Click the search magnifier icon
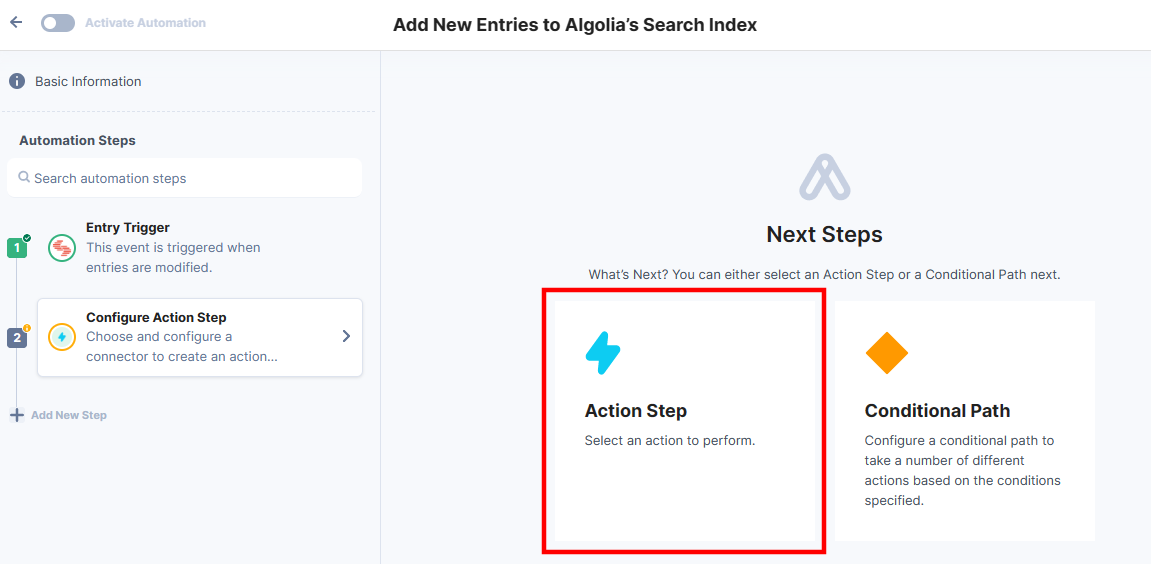Screen dimensions: 1151x564 (24, 177)
